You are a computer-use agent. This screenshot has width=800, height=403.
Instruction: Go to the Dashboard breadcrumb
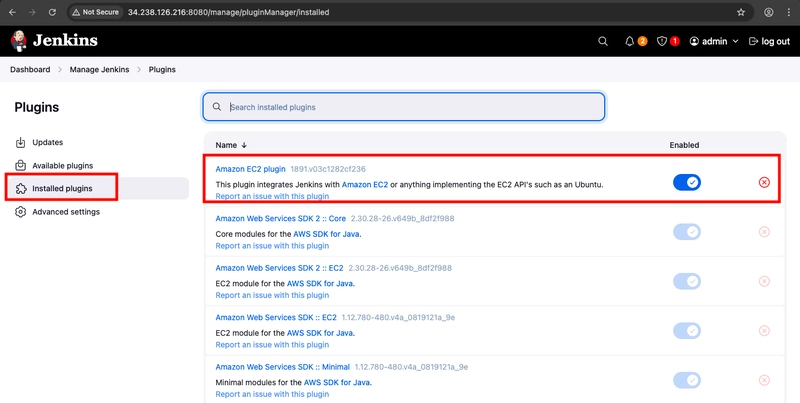30,69
